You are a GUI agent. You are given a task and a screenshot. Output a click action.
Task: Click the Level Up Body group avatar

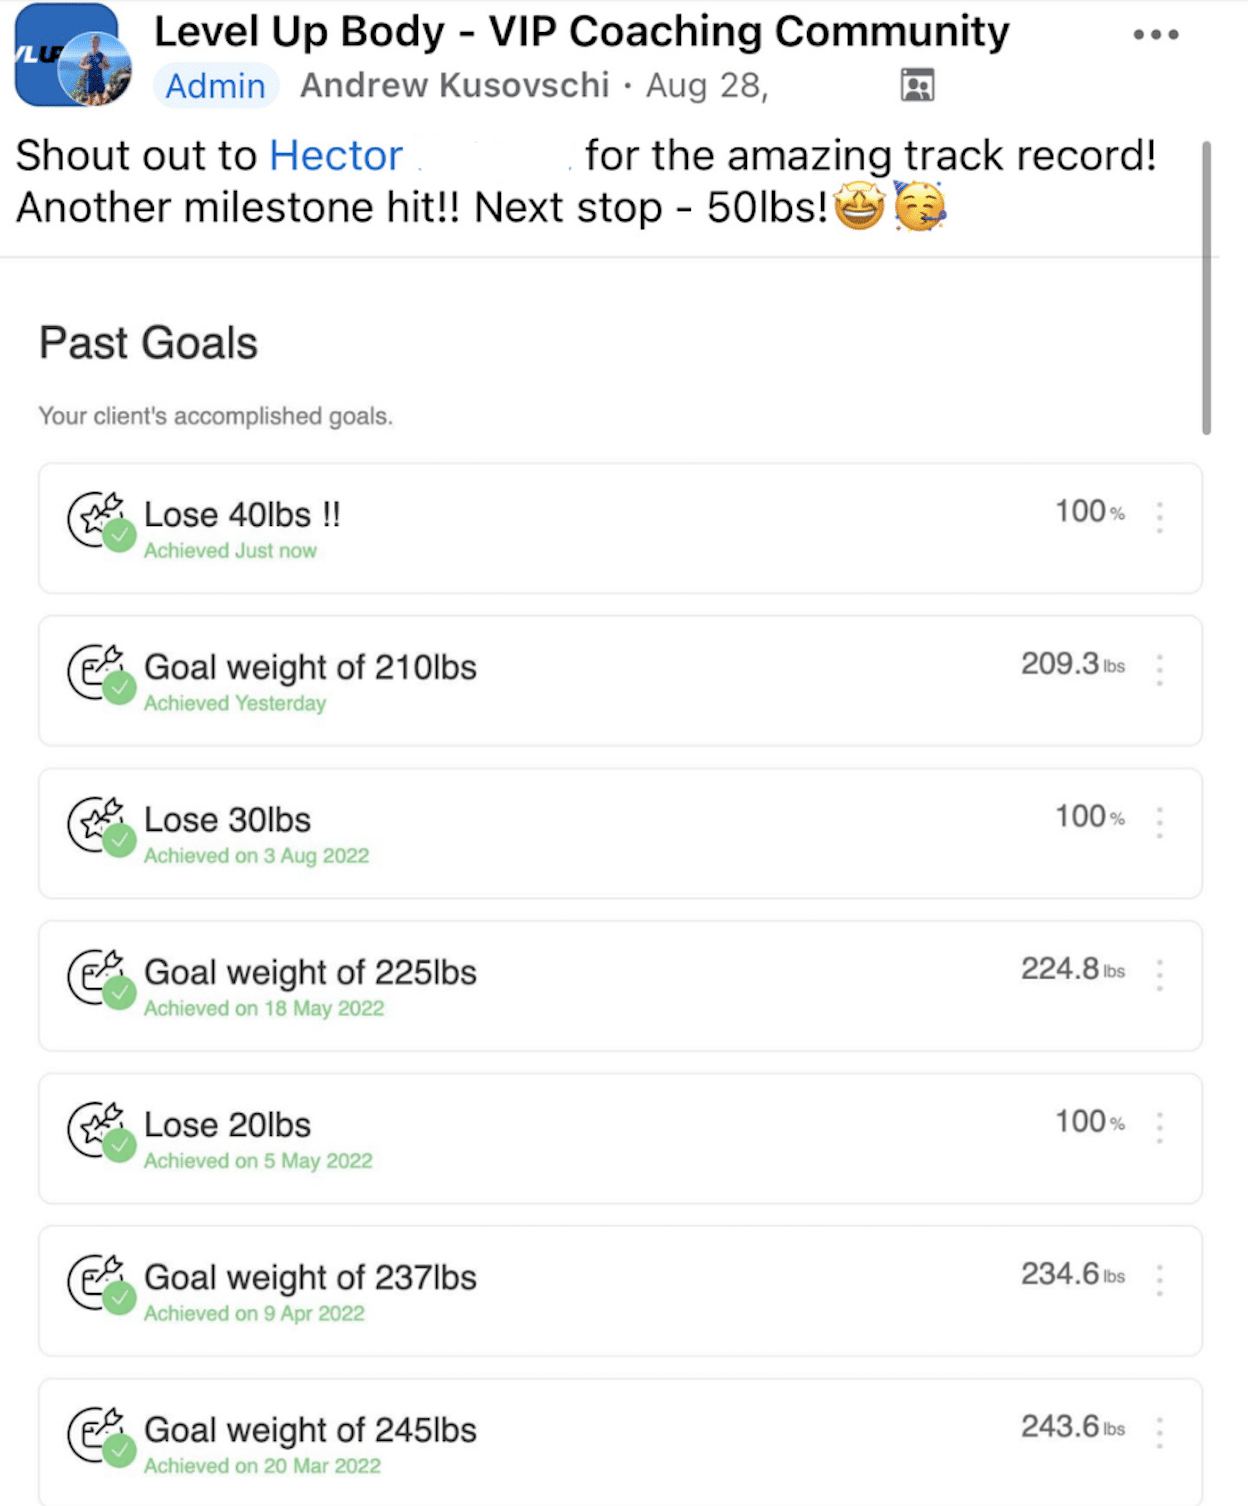coord(72,57)
